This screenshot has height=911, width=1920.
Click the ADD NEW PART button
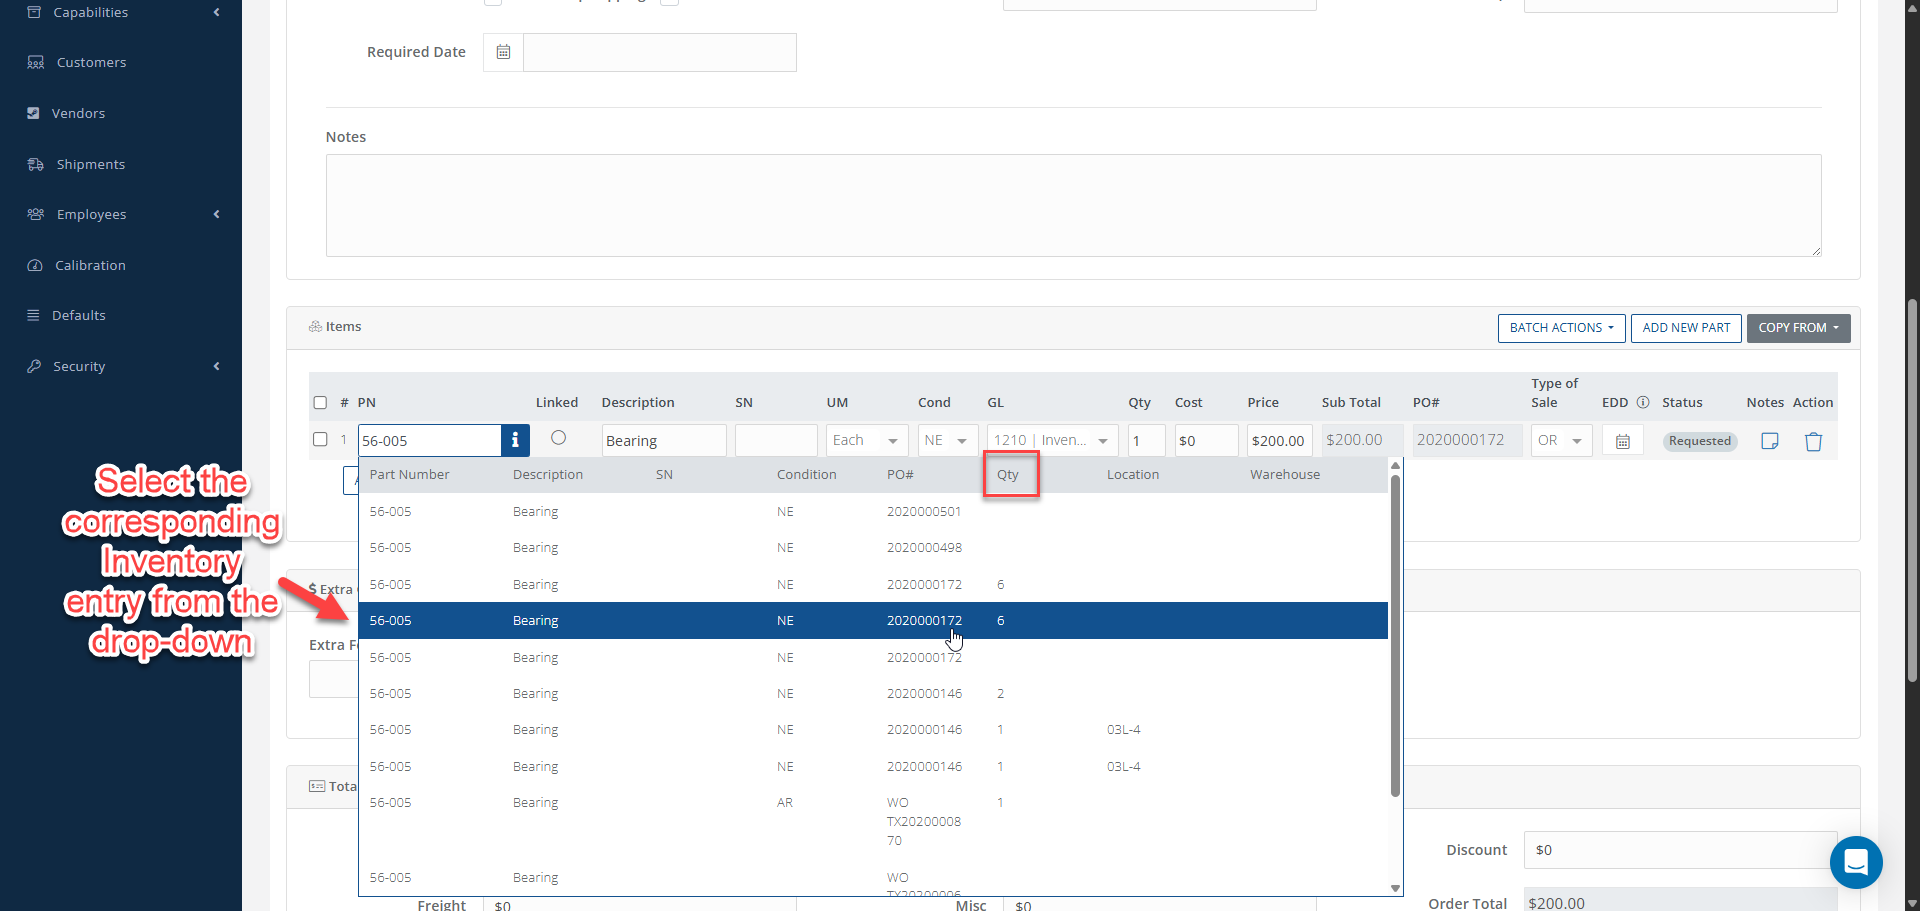point(1685,328)
